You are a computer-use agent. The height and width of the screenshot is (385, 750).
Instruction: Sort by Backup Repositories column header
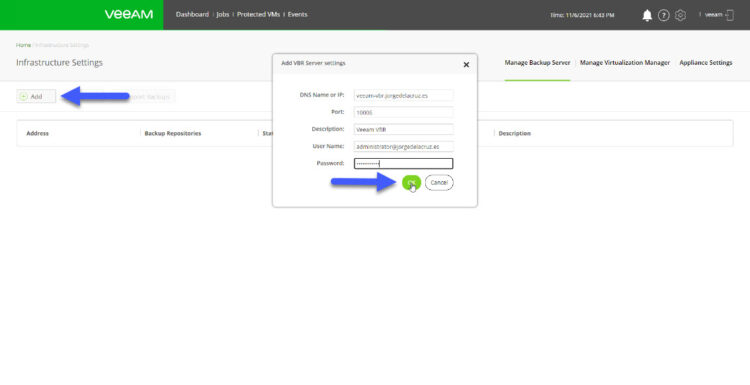(x=173, y=133)
